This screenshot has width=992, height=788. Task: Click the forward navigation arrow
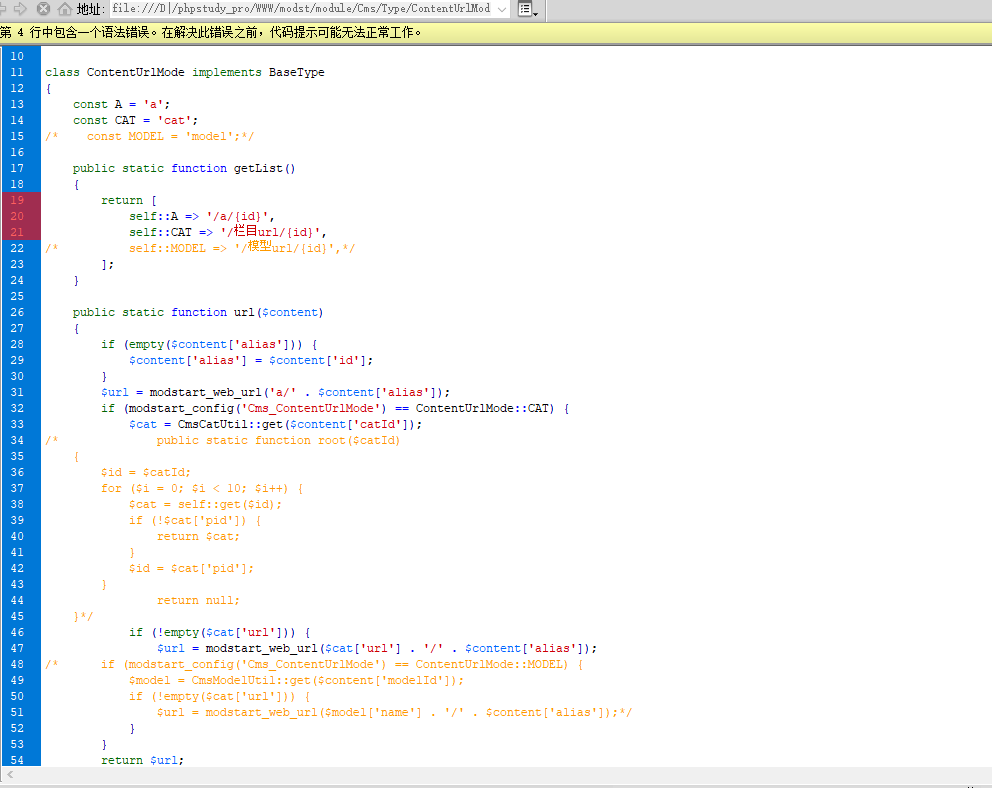point(20,9)
